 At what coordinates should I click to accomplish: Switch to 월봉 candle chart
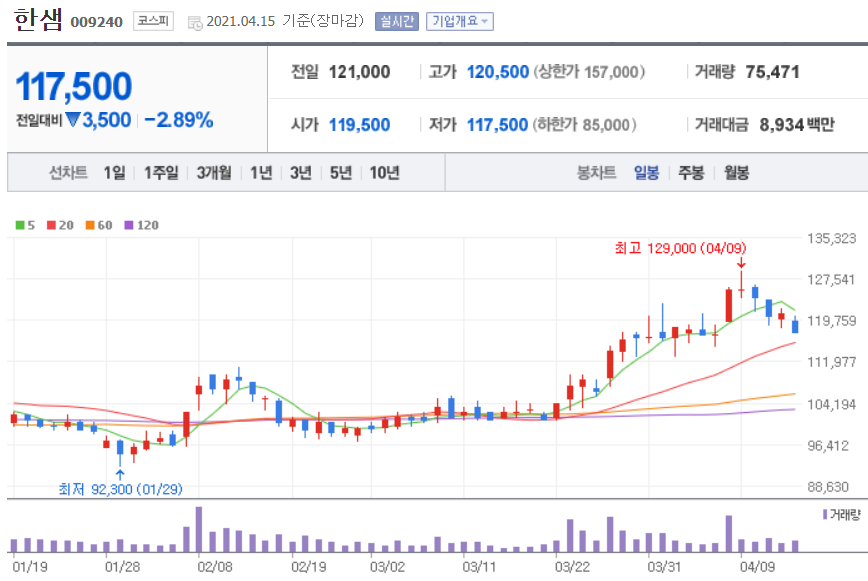coord(737,173)
